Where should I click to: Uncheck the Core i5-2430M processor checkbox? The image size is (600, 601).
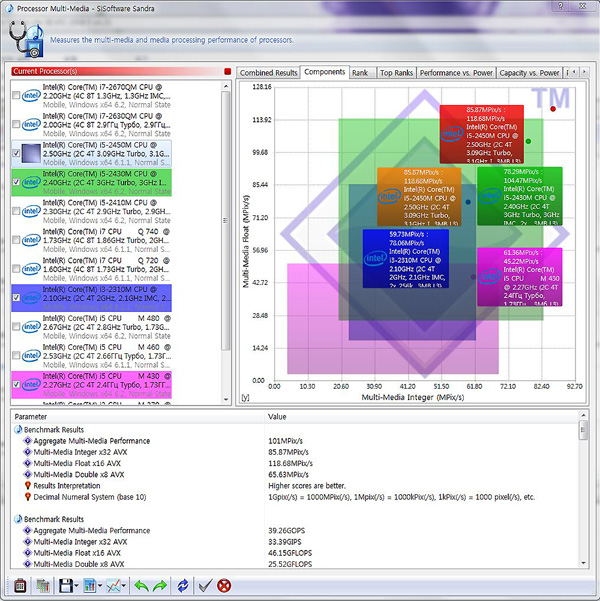pos(16,182)
